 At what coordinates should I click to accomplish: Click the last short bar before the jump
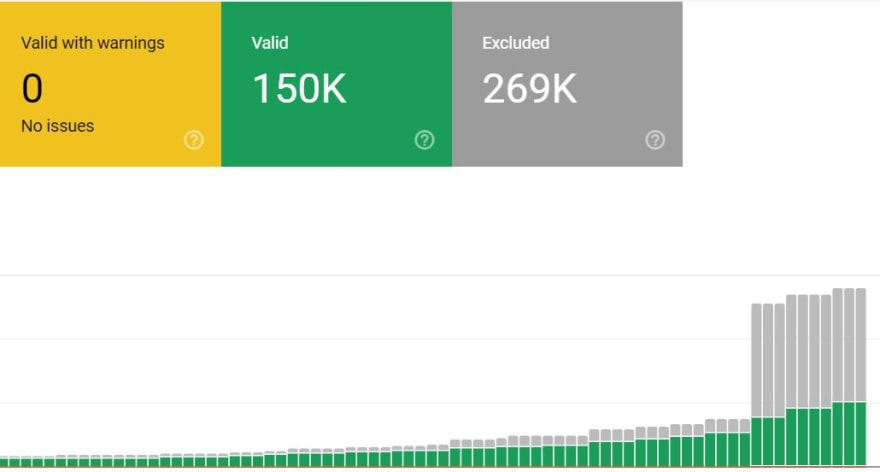[x=745, y=443]
